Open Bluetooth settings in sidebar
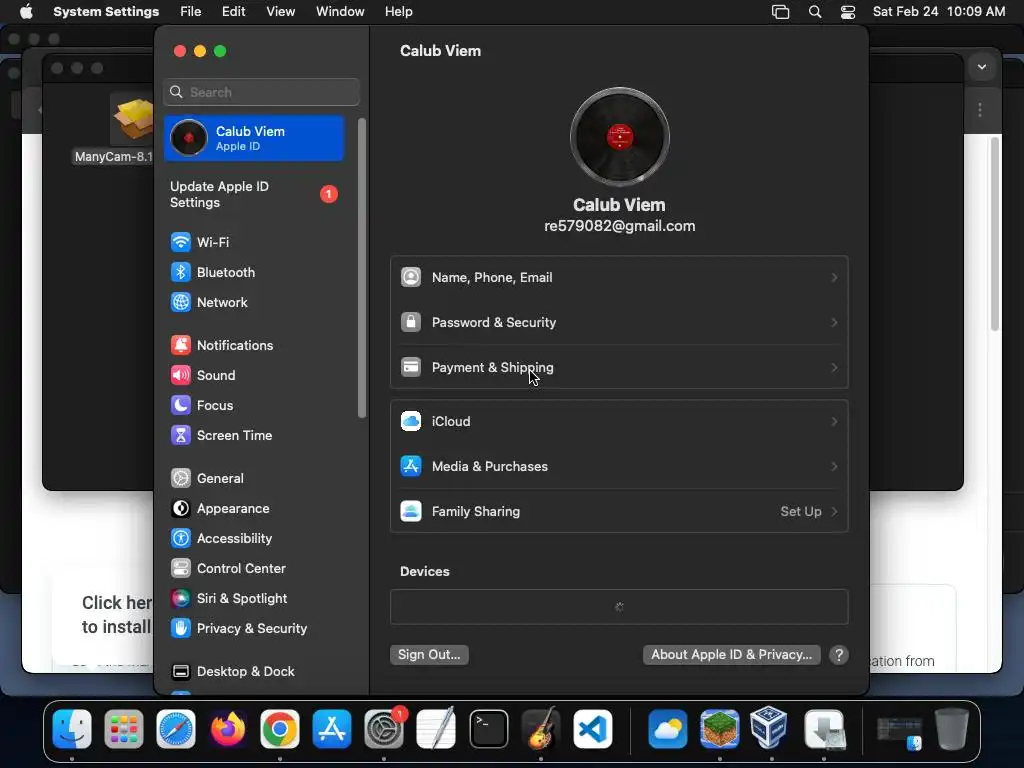Viewport: 1024px width, 768px height. click(212, 272)
